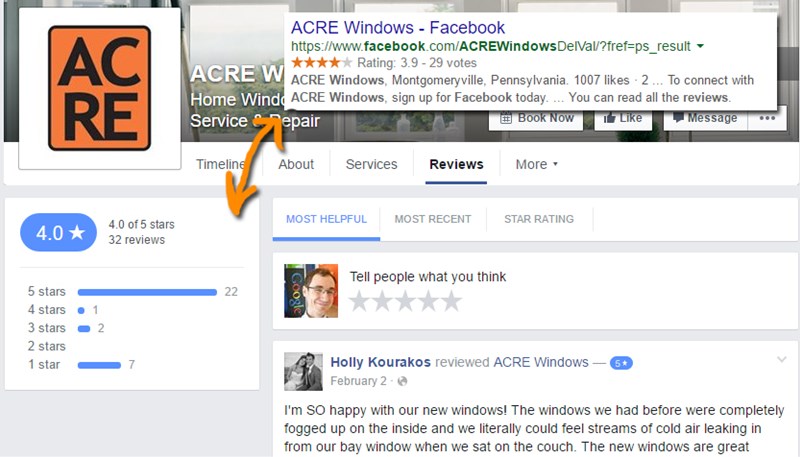Filter reviews by Star Rating
The width and height of the screenshot is (800, 457).
[x=538, y=219]
